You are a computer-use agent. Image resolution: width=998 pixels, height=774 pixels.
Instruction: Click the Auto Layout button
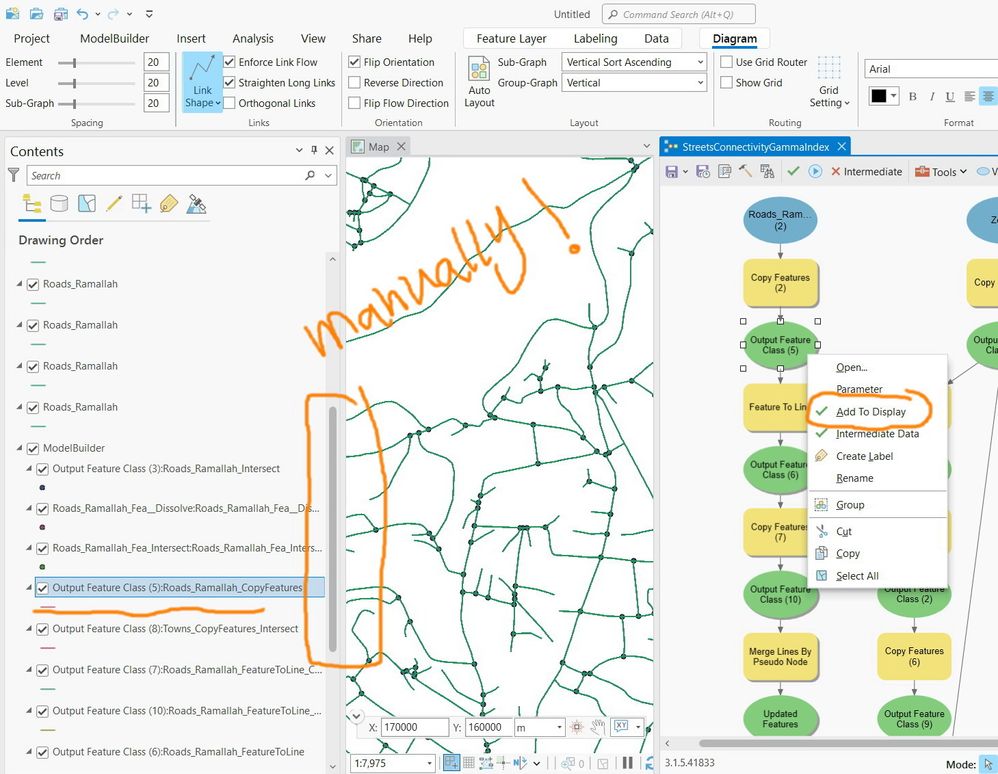(x=479, y=83)
